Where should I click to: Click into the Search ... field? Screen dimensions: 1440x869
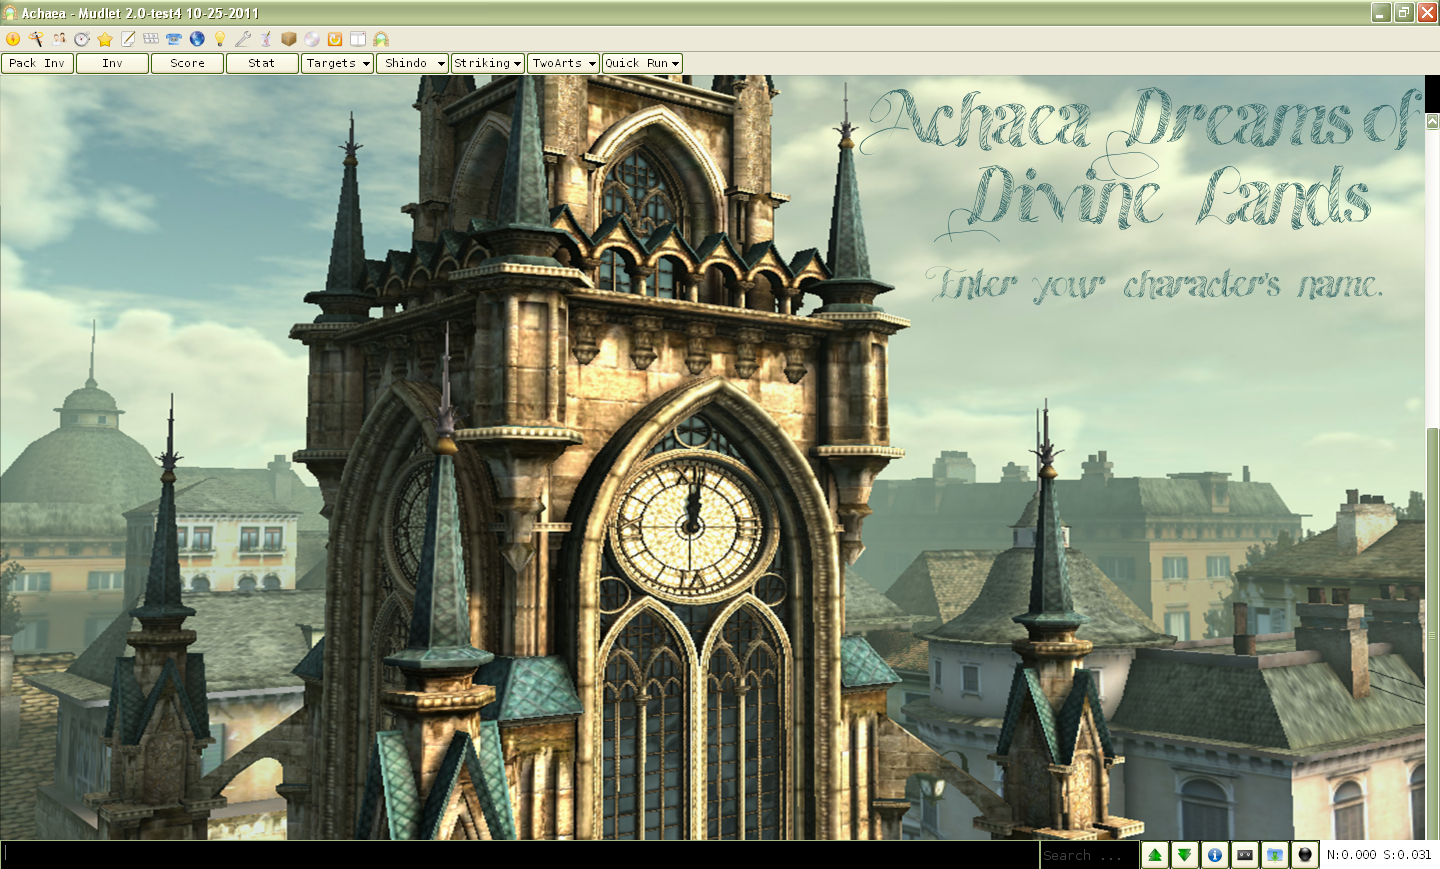pos(1089,855)
